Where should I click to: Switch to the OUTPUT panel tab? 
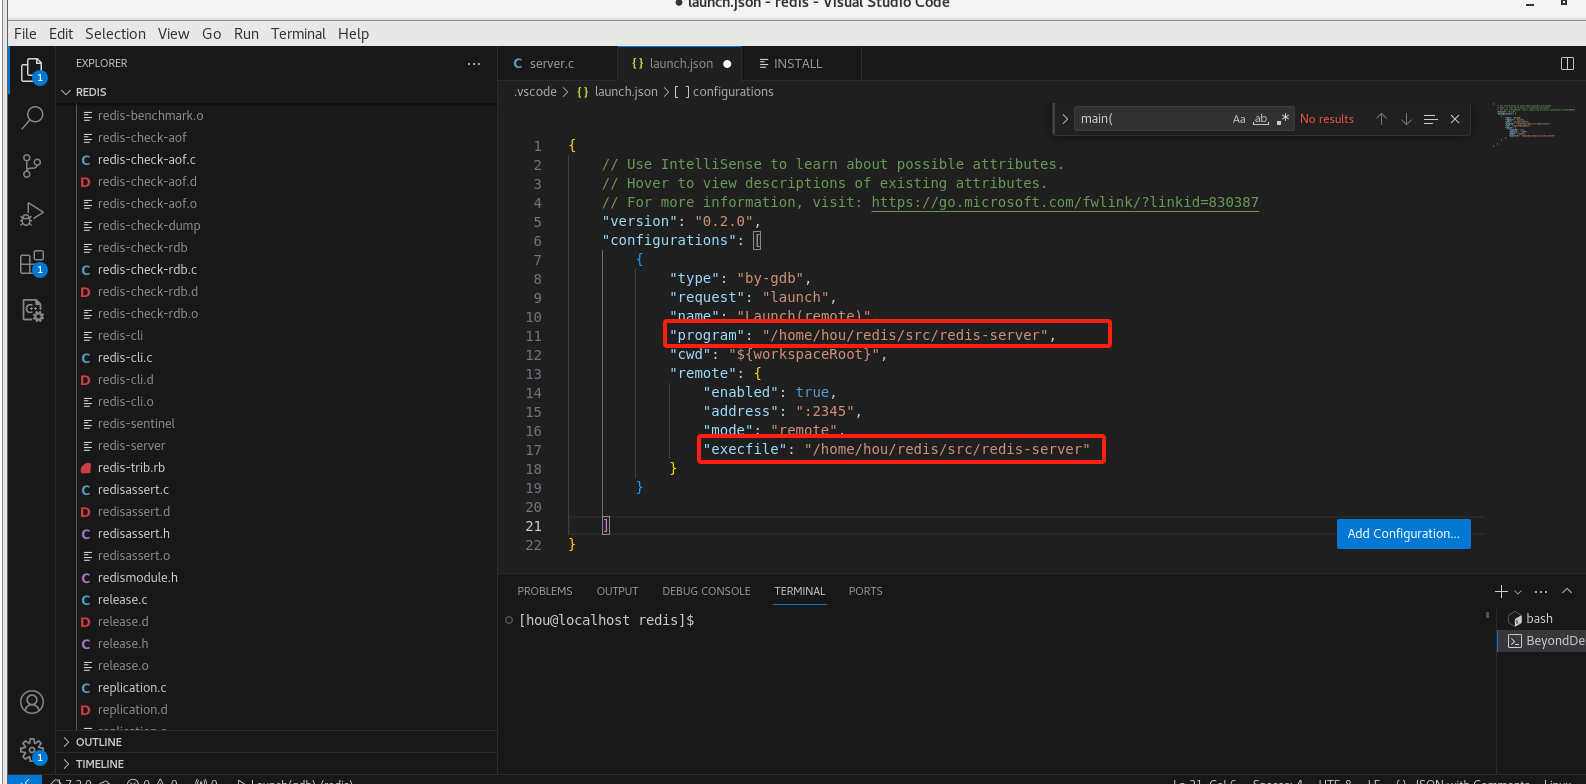tap(617, 591)
